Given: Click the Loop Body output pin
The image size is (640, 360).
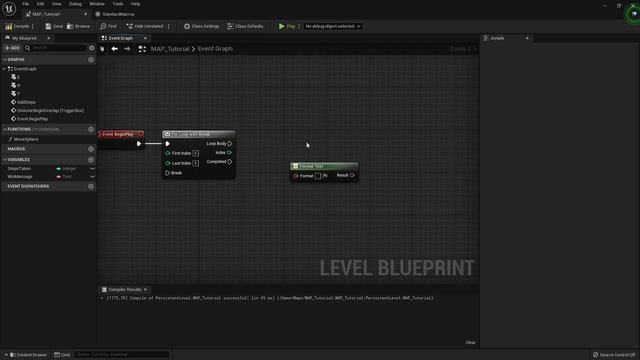Looking at the screenshot, I should point(230,144).
